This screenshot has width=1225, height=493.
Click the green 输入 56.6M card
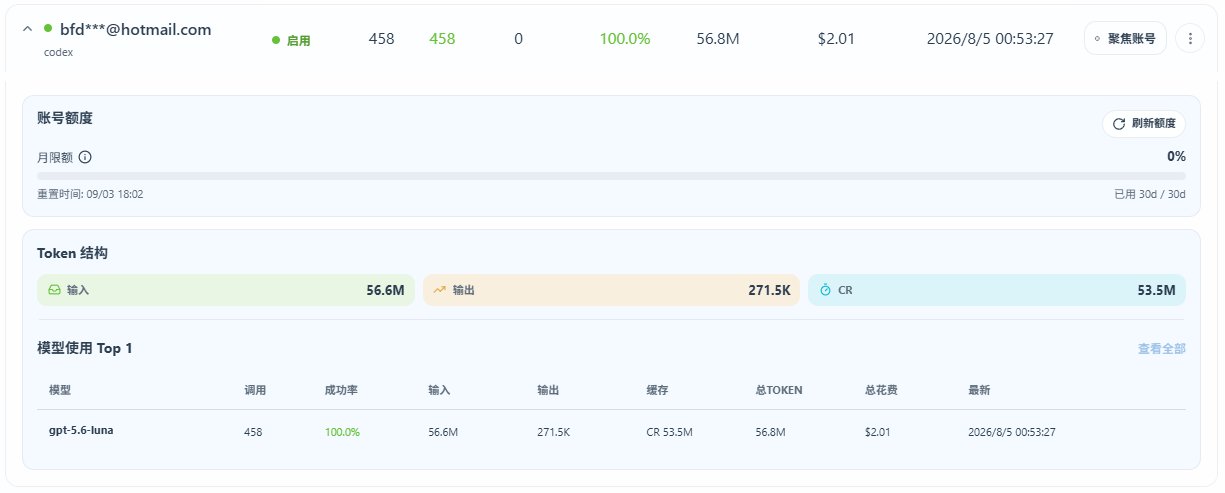click(226, 290)
